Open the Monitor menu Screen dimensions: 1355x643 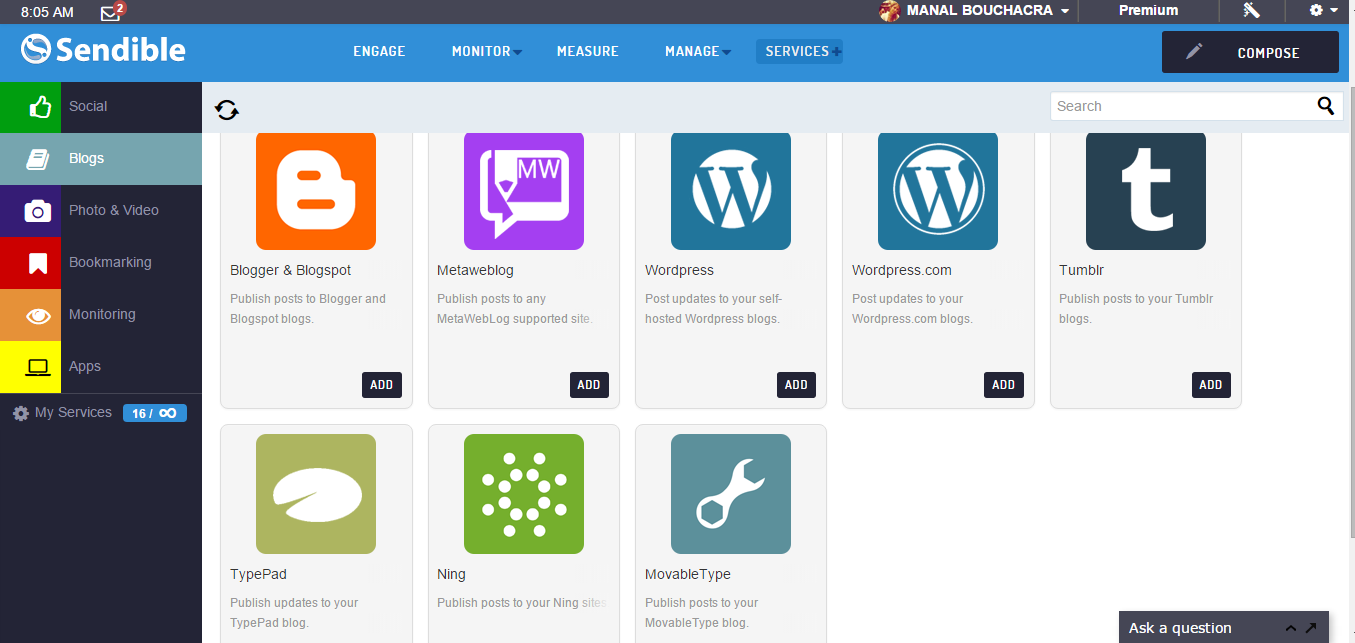[x=481, y=51]
